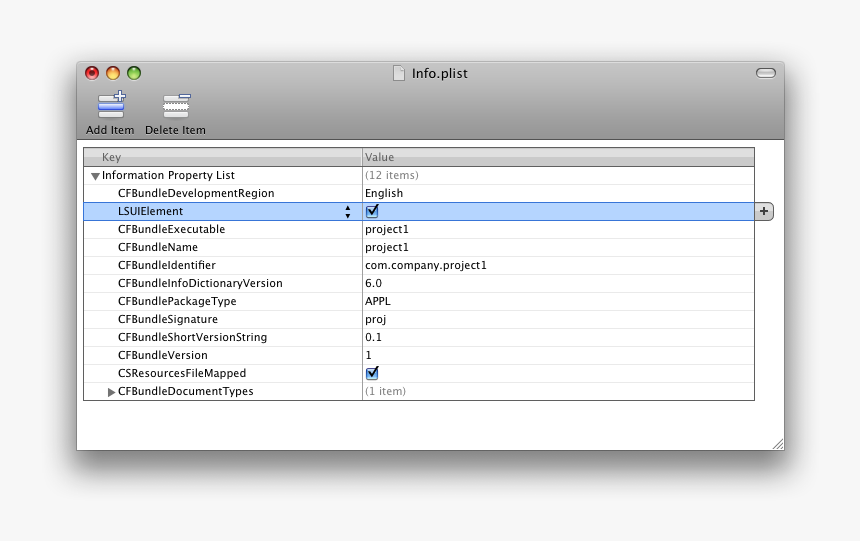Viewport: 860px width, 541px height.
Task: Click the com.company.project1 value
Action: coord(426,266)
